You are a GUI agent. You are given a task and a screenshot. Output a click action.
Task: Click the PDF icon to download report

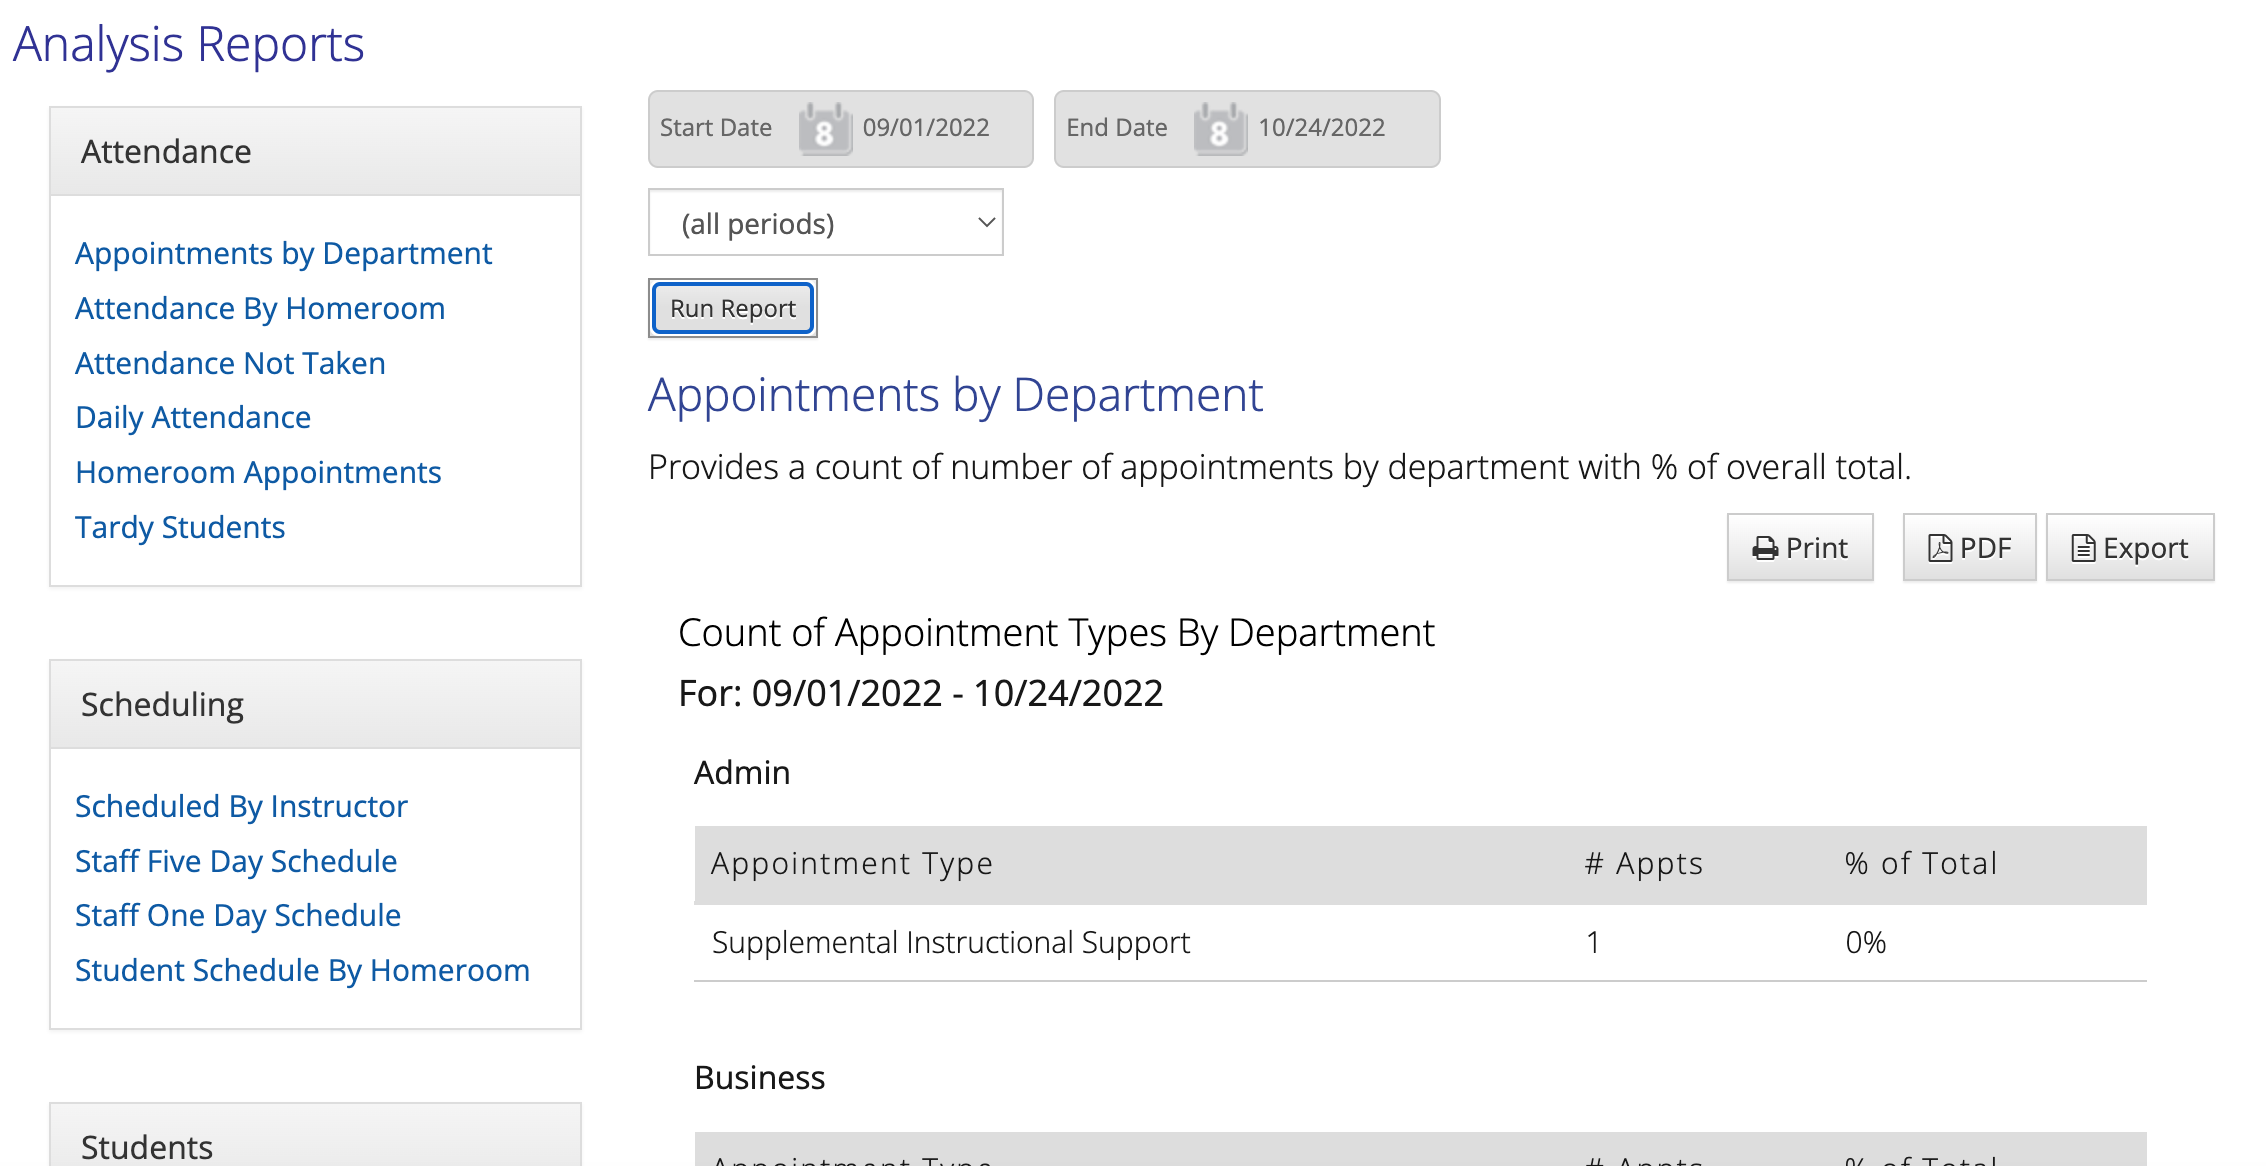[1968, 547]
